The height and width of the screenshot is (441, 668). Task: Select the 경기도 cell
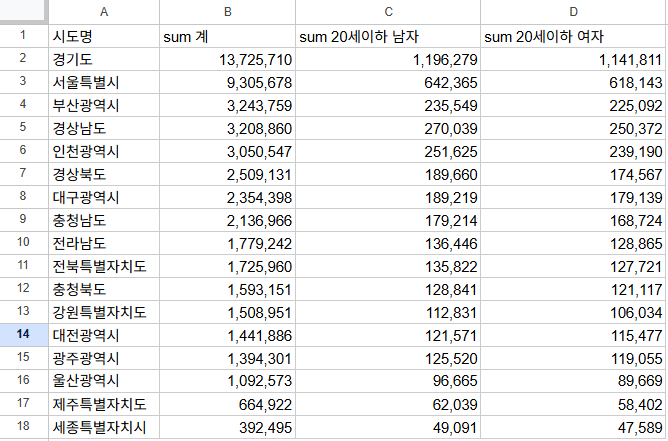tap(104, 59)
